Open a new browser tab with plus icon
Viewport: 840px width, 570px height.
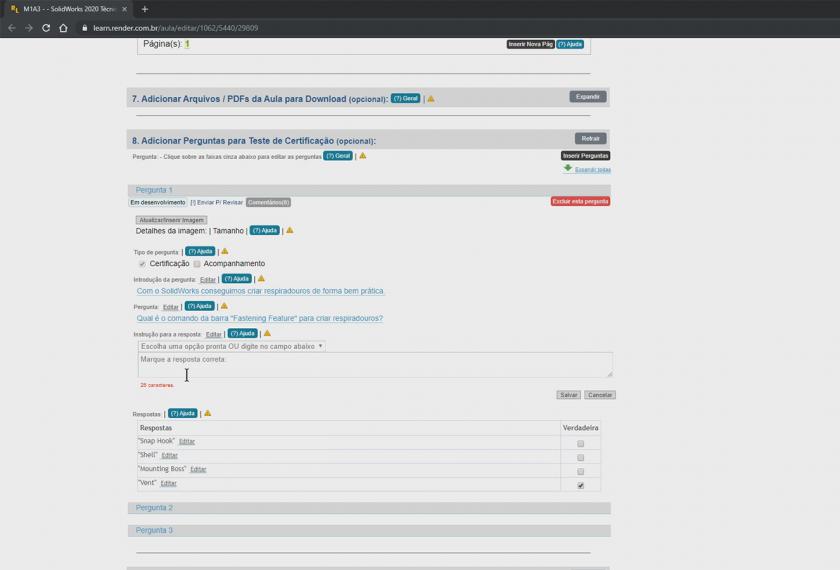144,9
